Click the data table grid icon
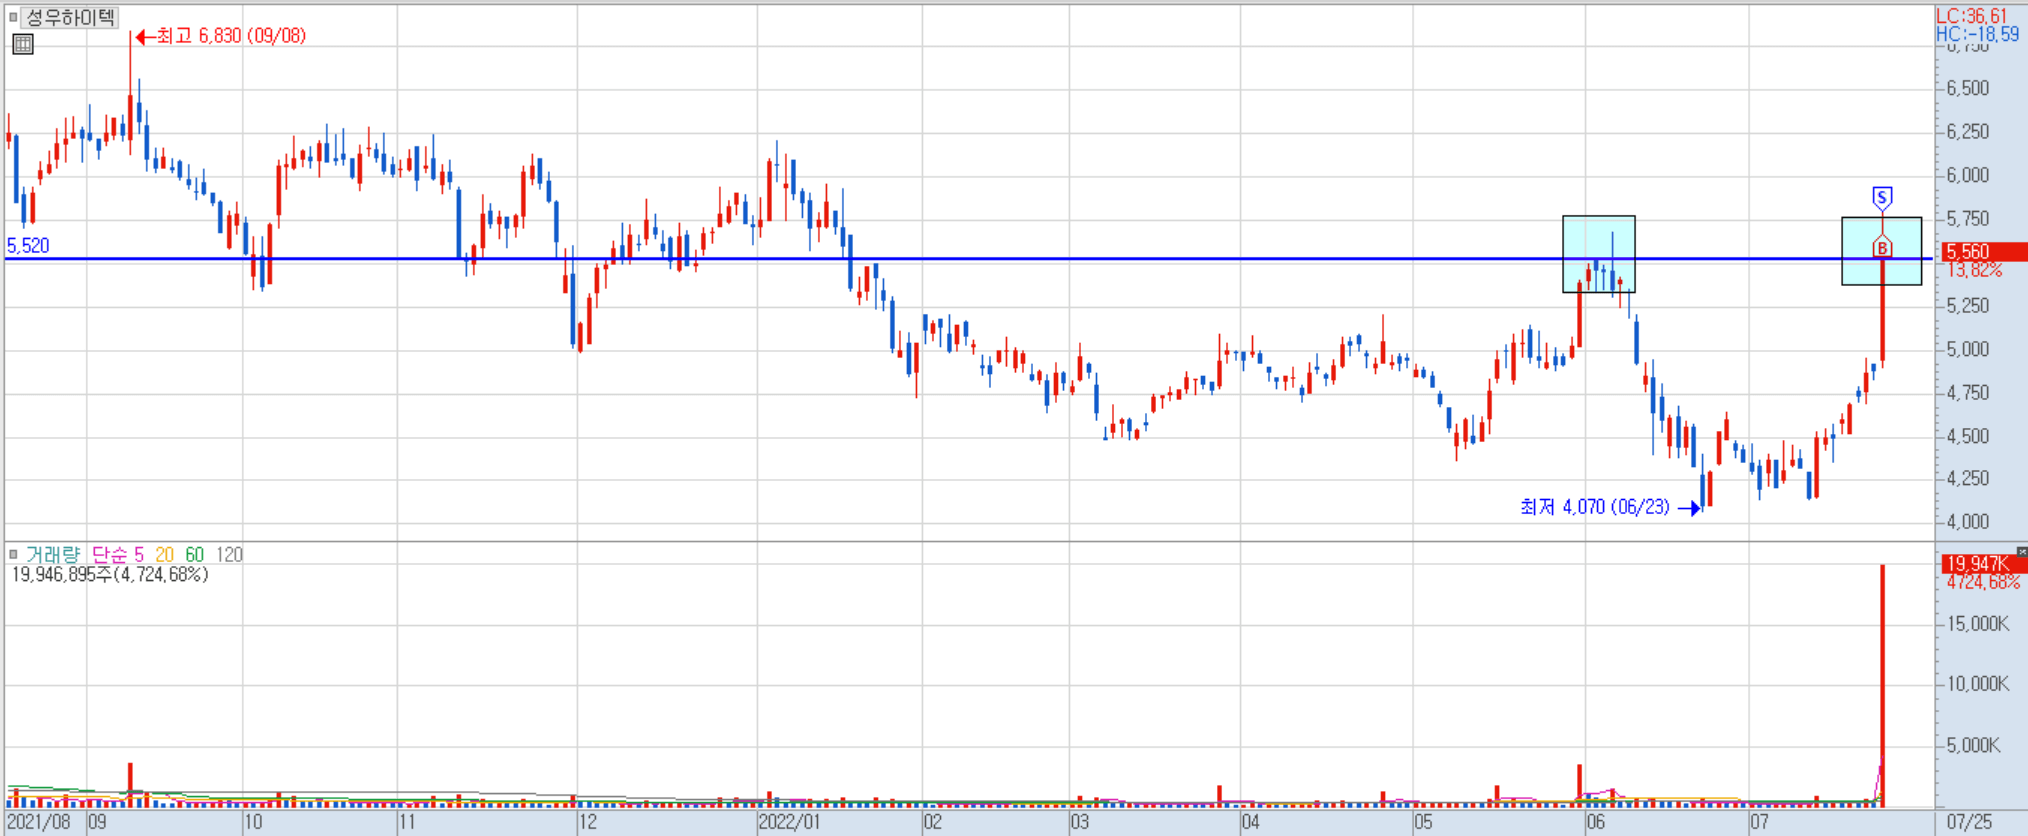This screenshot has width=2028, height=836. coord(23,44)
